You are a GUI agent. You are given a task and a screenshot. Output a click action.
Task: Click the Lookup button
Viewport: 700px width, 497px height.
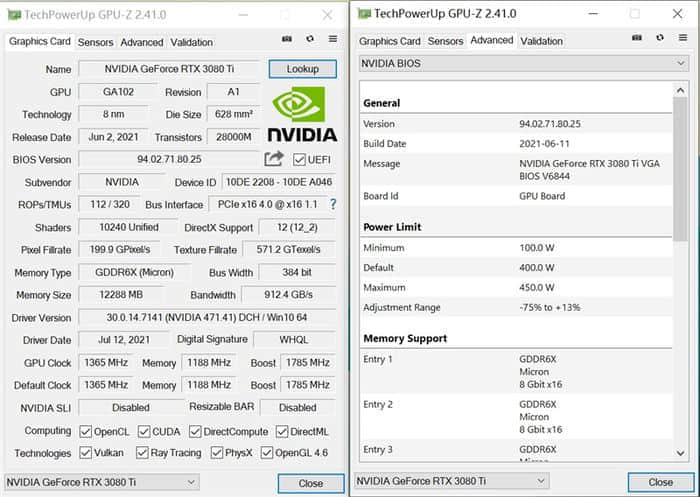(303, 69)
